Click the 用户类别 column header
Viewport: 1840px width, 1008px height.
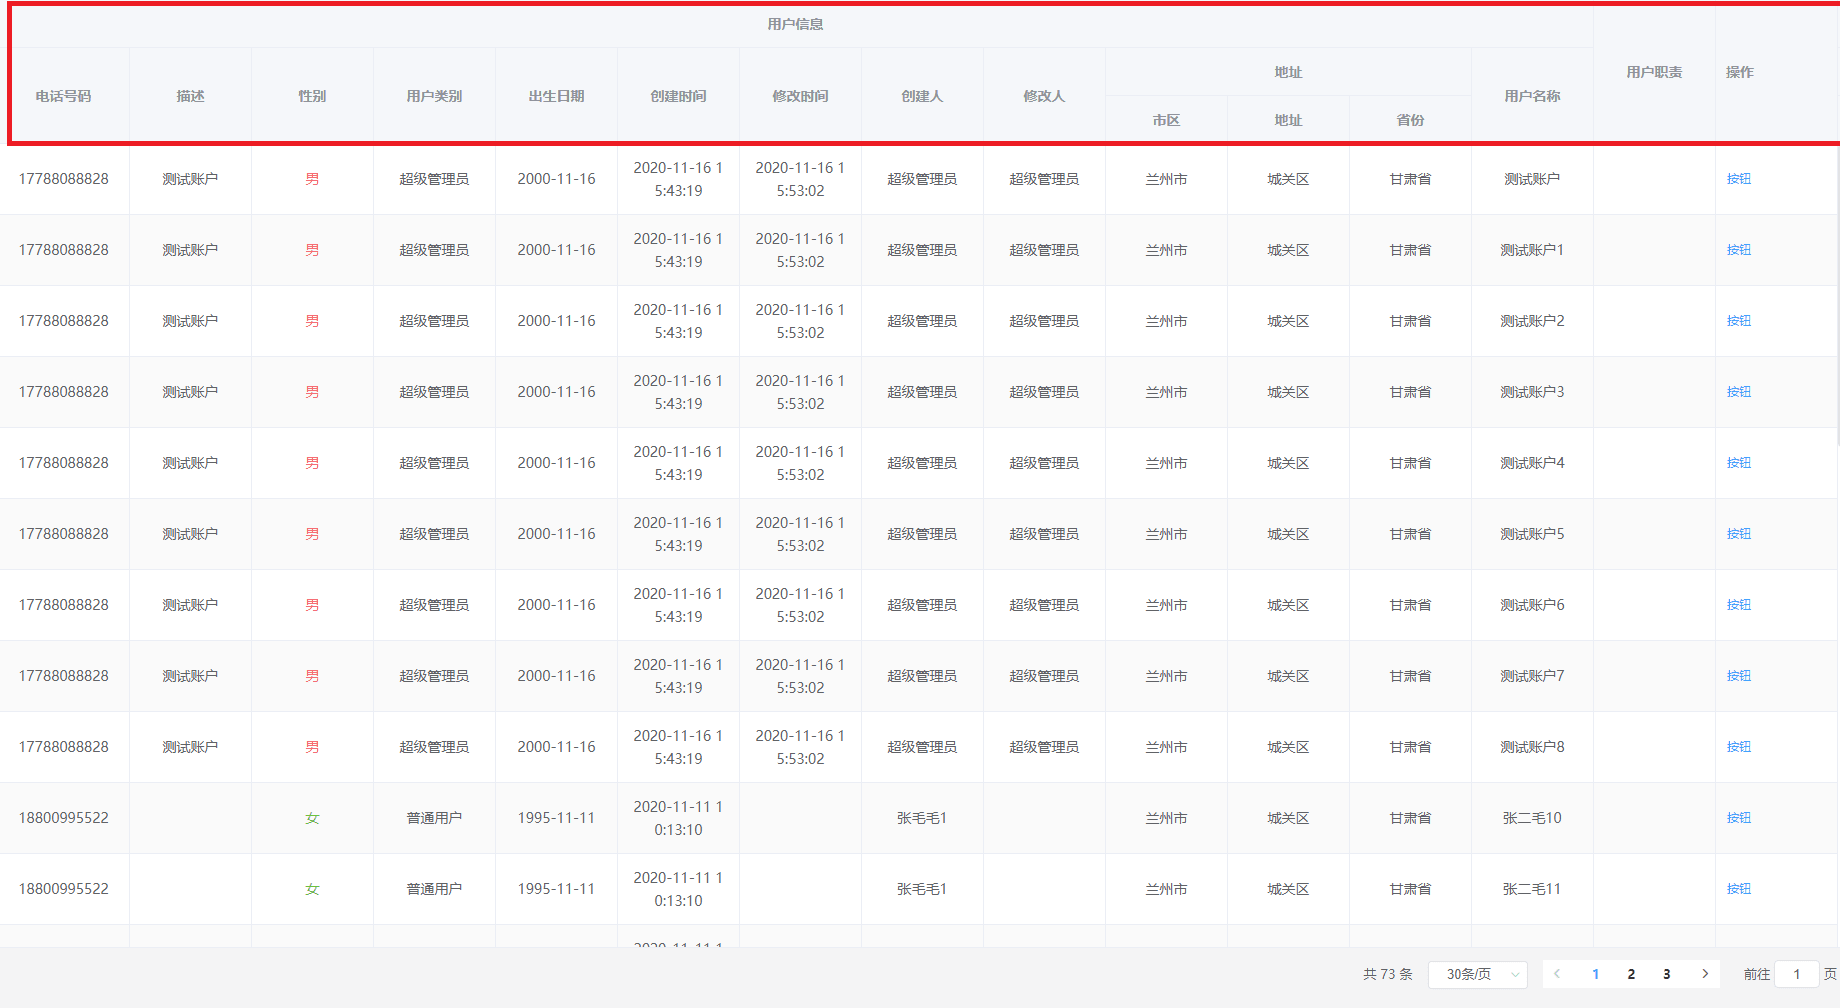pos(434,96)
